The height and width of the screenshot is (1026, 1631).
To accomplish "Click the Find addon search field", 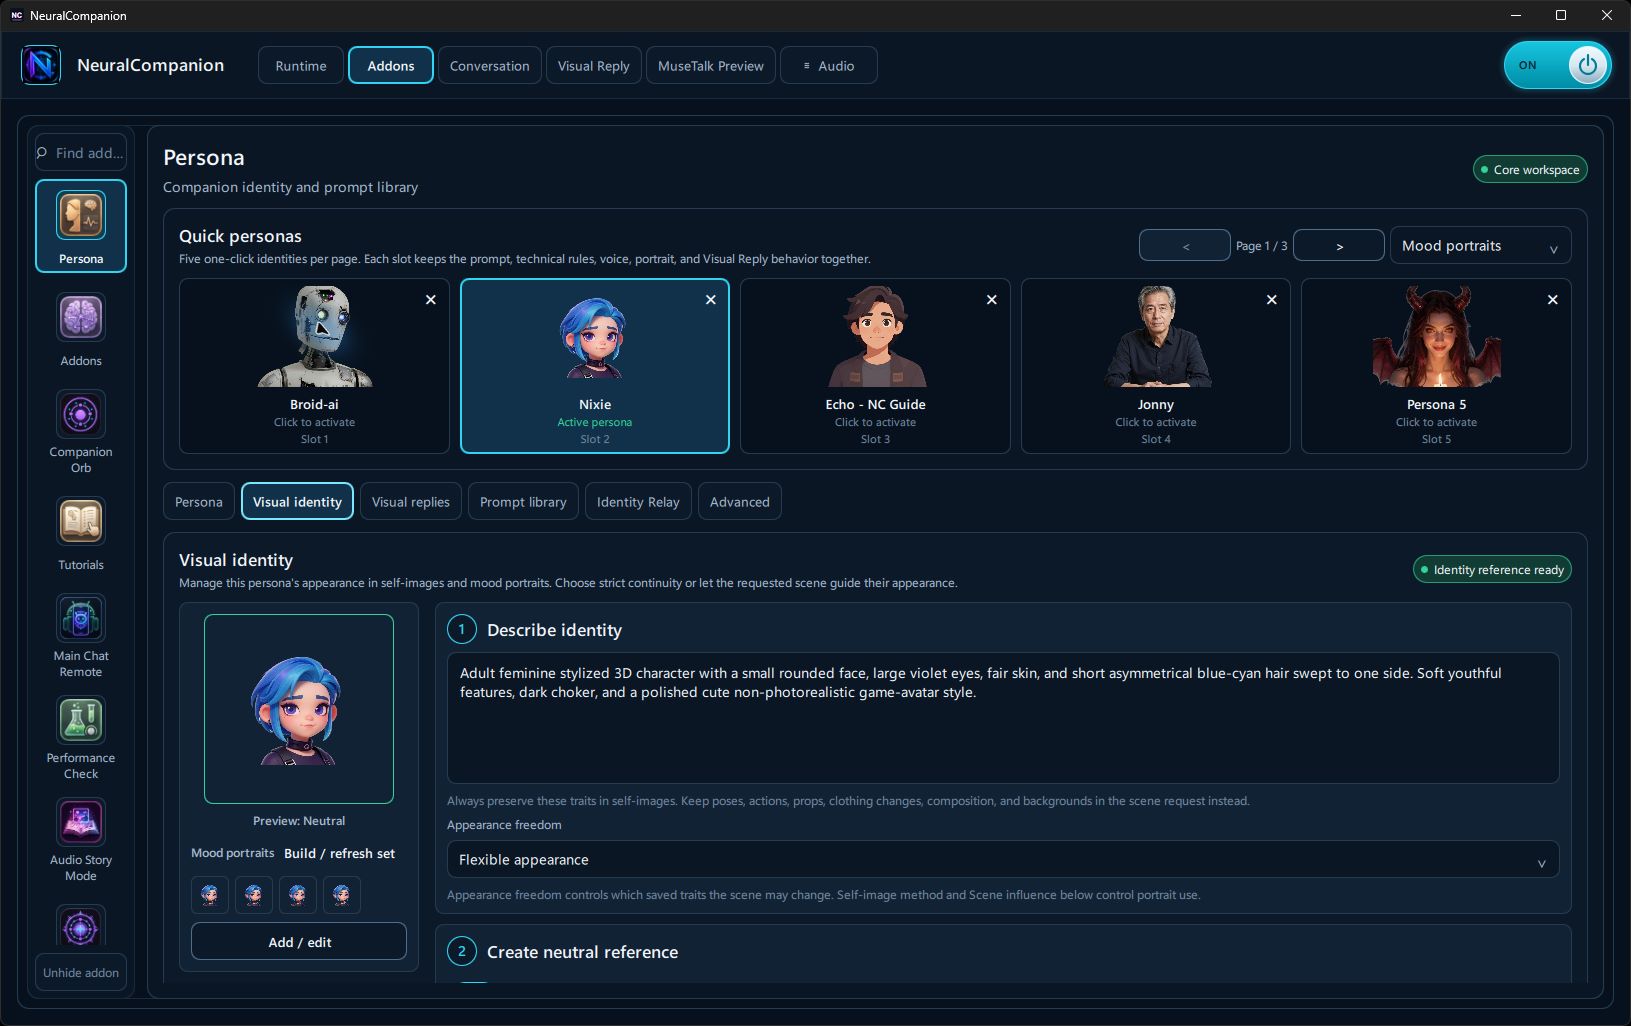I will coord(81,153).
